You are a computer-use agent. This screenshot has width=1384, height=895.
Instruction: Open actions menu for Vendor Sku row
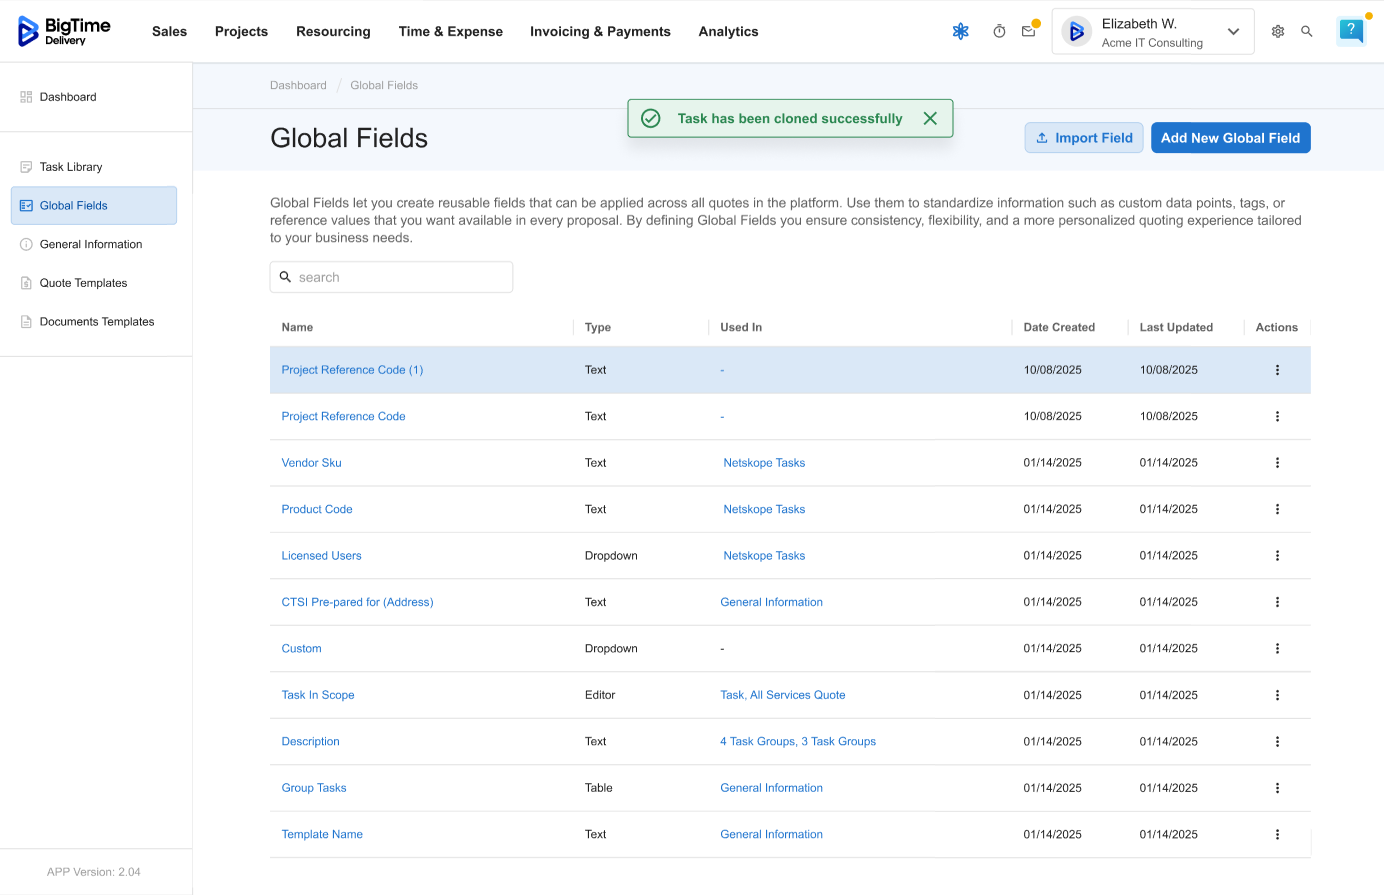(x=1277, y=463)
